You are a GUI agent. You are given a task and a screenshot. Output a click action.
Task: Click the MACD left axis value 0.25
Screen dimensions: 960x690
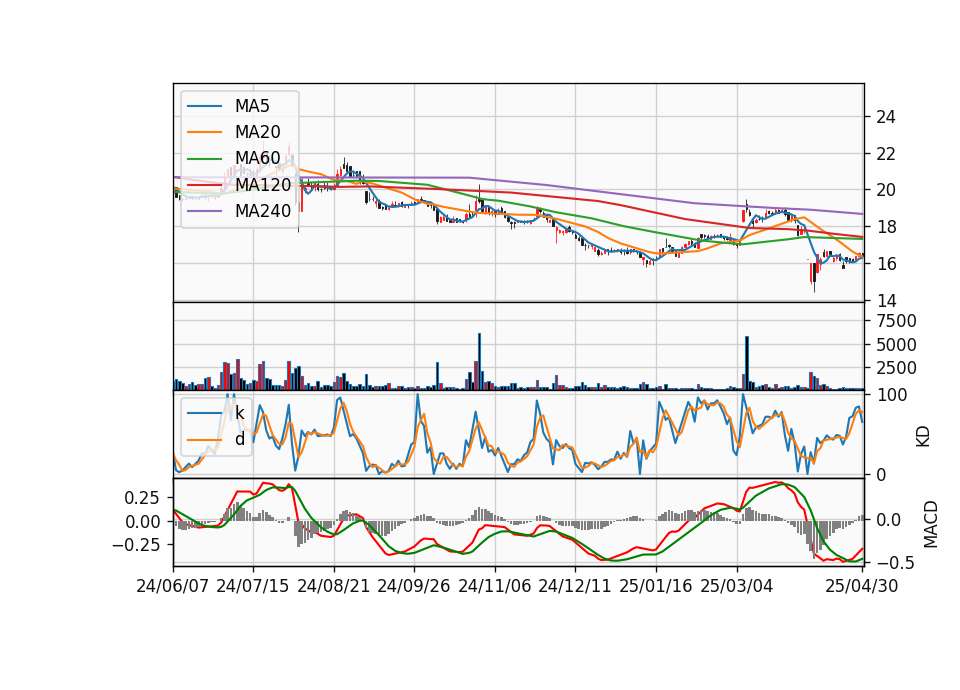click(x=142, y=498)
